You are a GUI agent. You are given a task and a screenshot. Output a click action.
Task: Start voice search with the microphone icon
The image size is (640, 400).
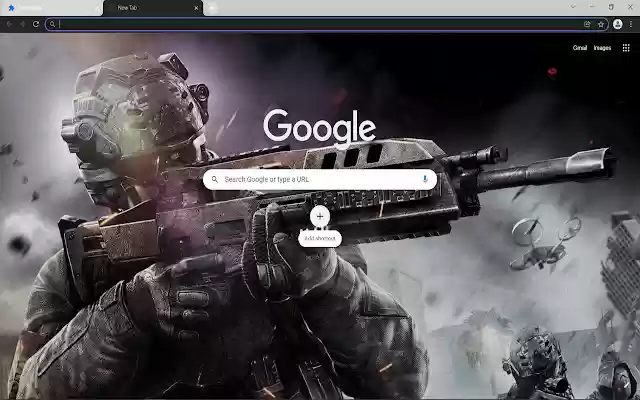click(425, 179)
